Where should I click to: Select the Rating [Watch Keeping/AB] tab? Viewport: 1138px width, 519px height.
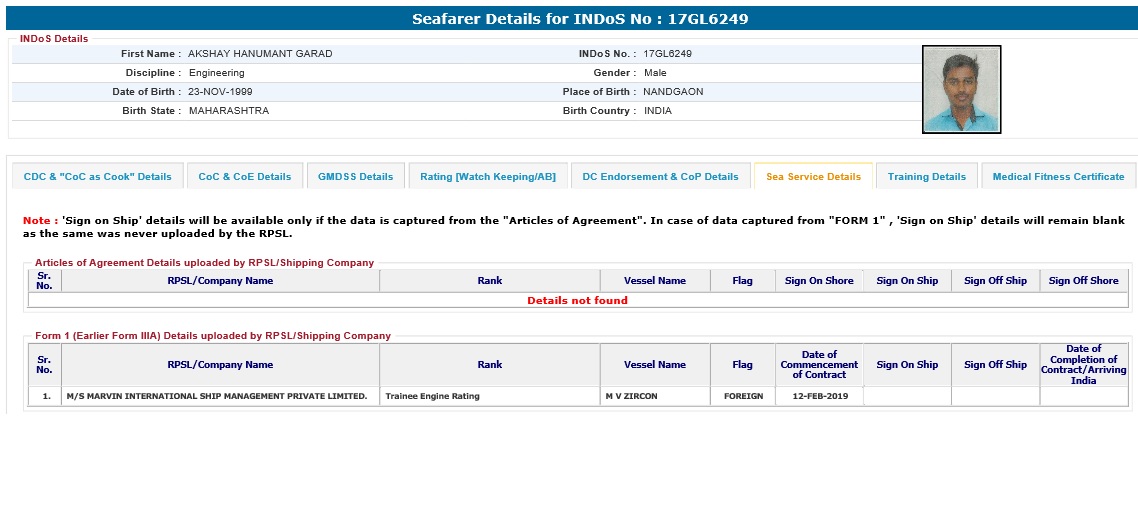[488, 176]
